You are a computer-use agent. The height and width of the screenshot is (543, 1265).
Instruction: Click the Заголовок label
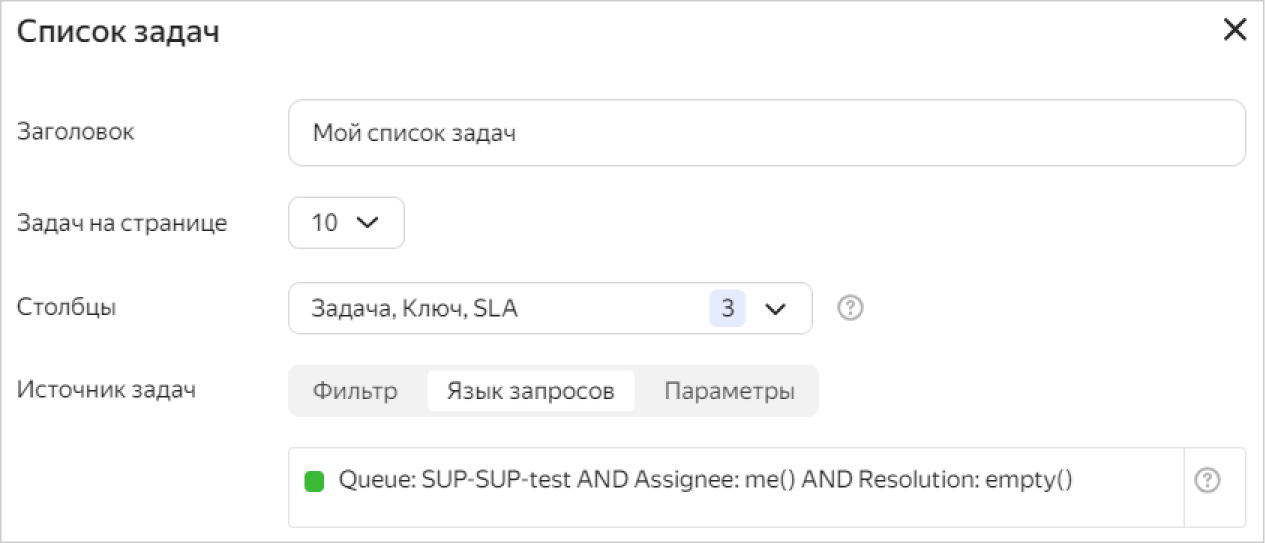(76, 131)
